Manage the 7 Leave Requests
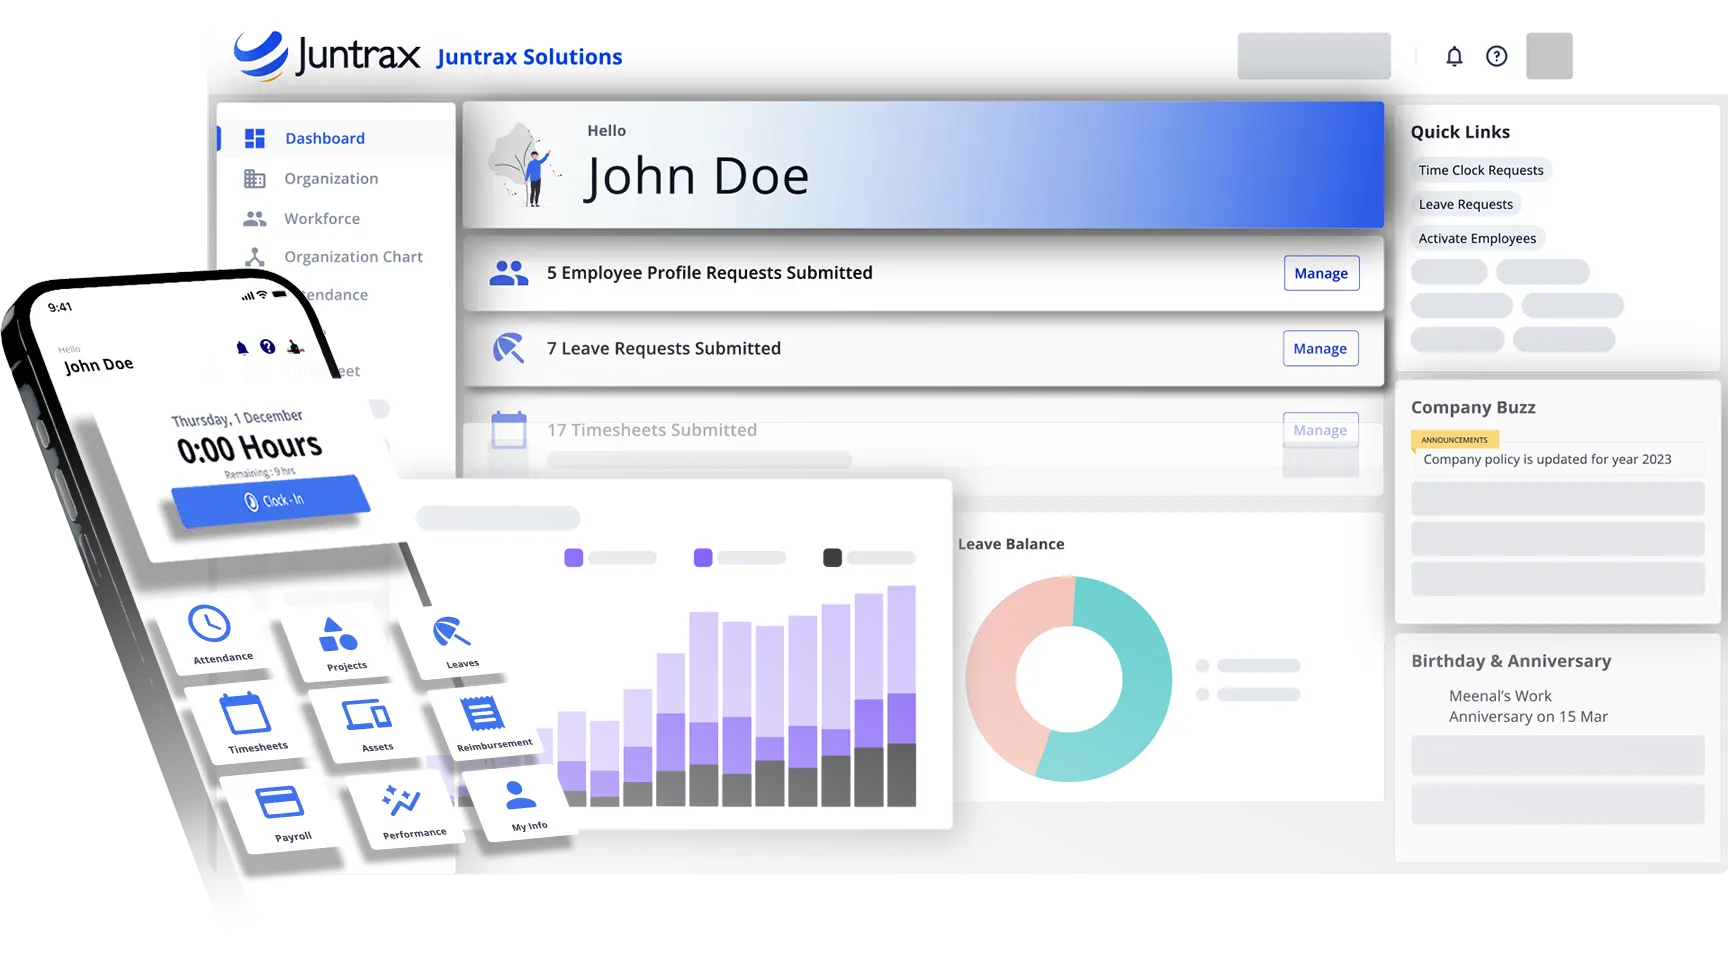This screenshot has width=1728, height=972. click(x=1320, y=348)
